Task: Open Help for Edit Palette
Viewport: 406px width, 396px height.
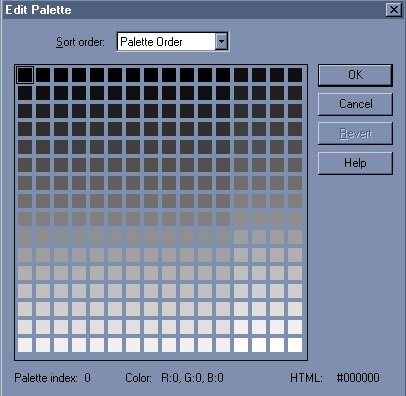Action: pos(355,163)
